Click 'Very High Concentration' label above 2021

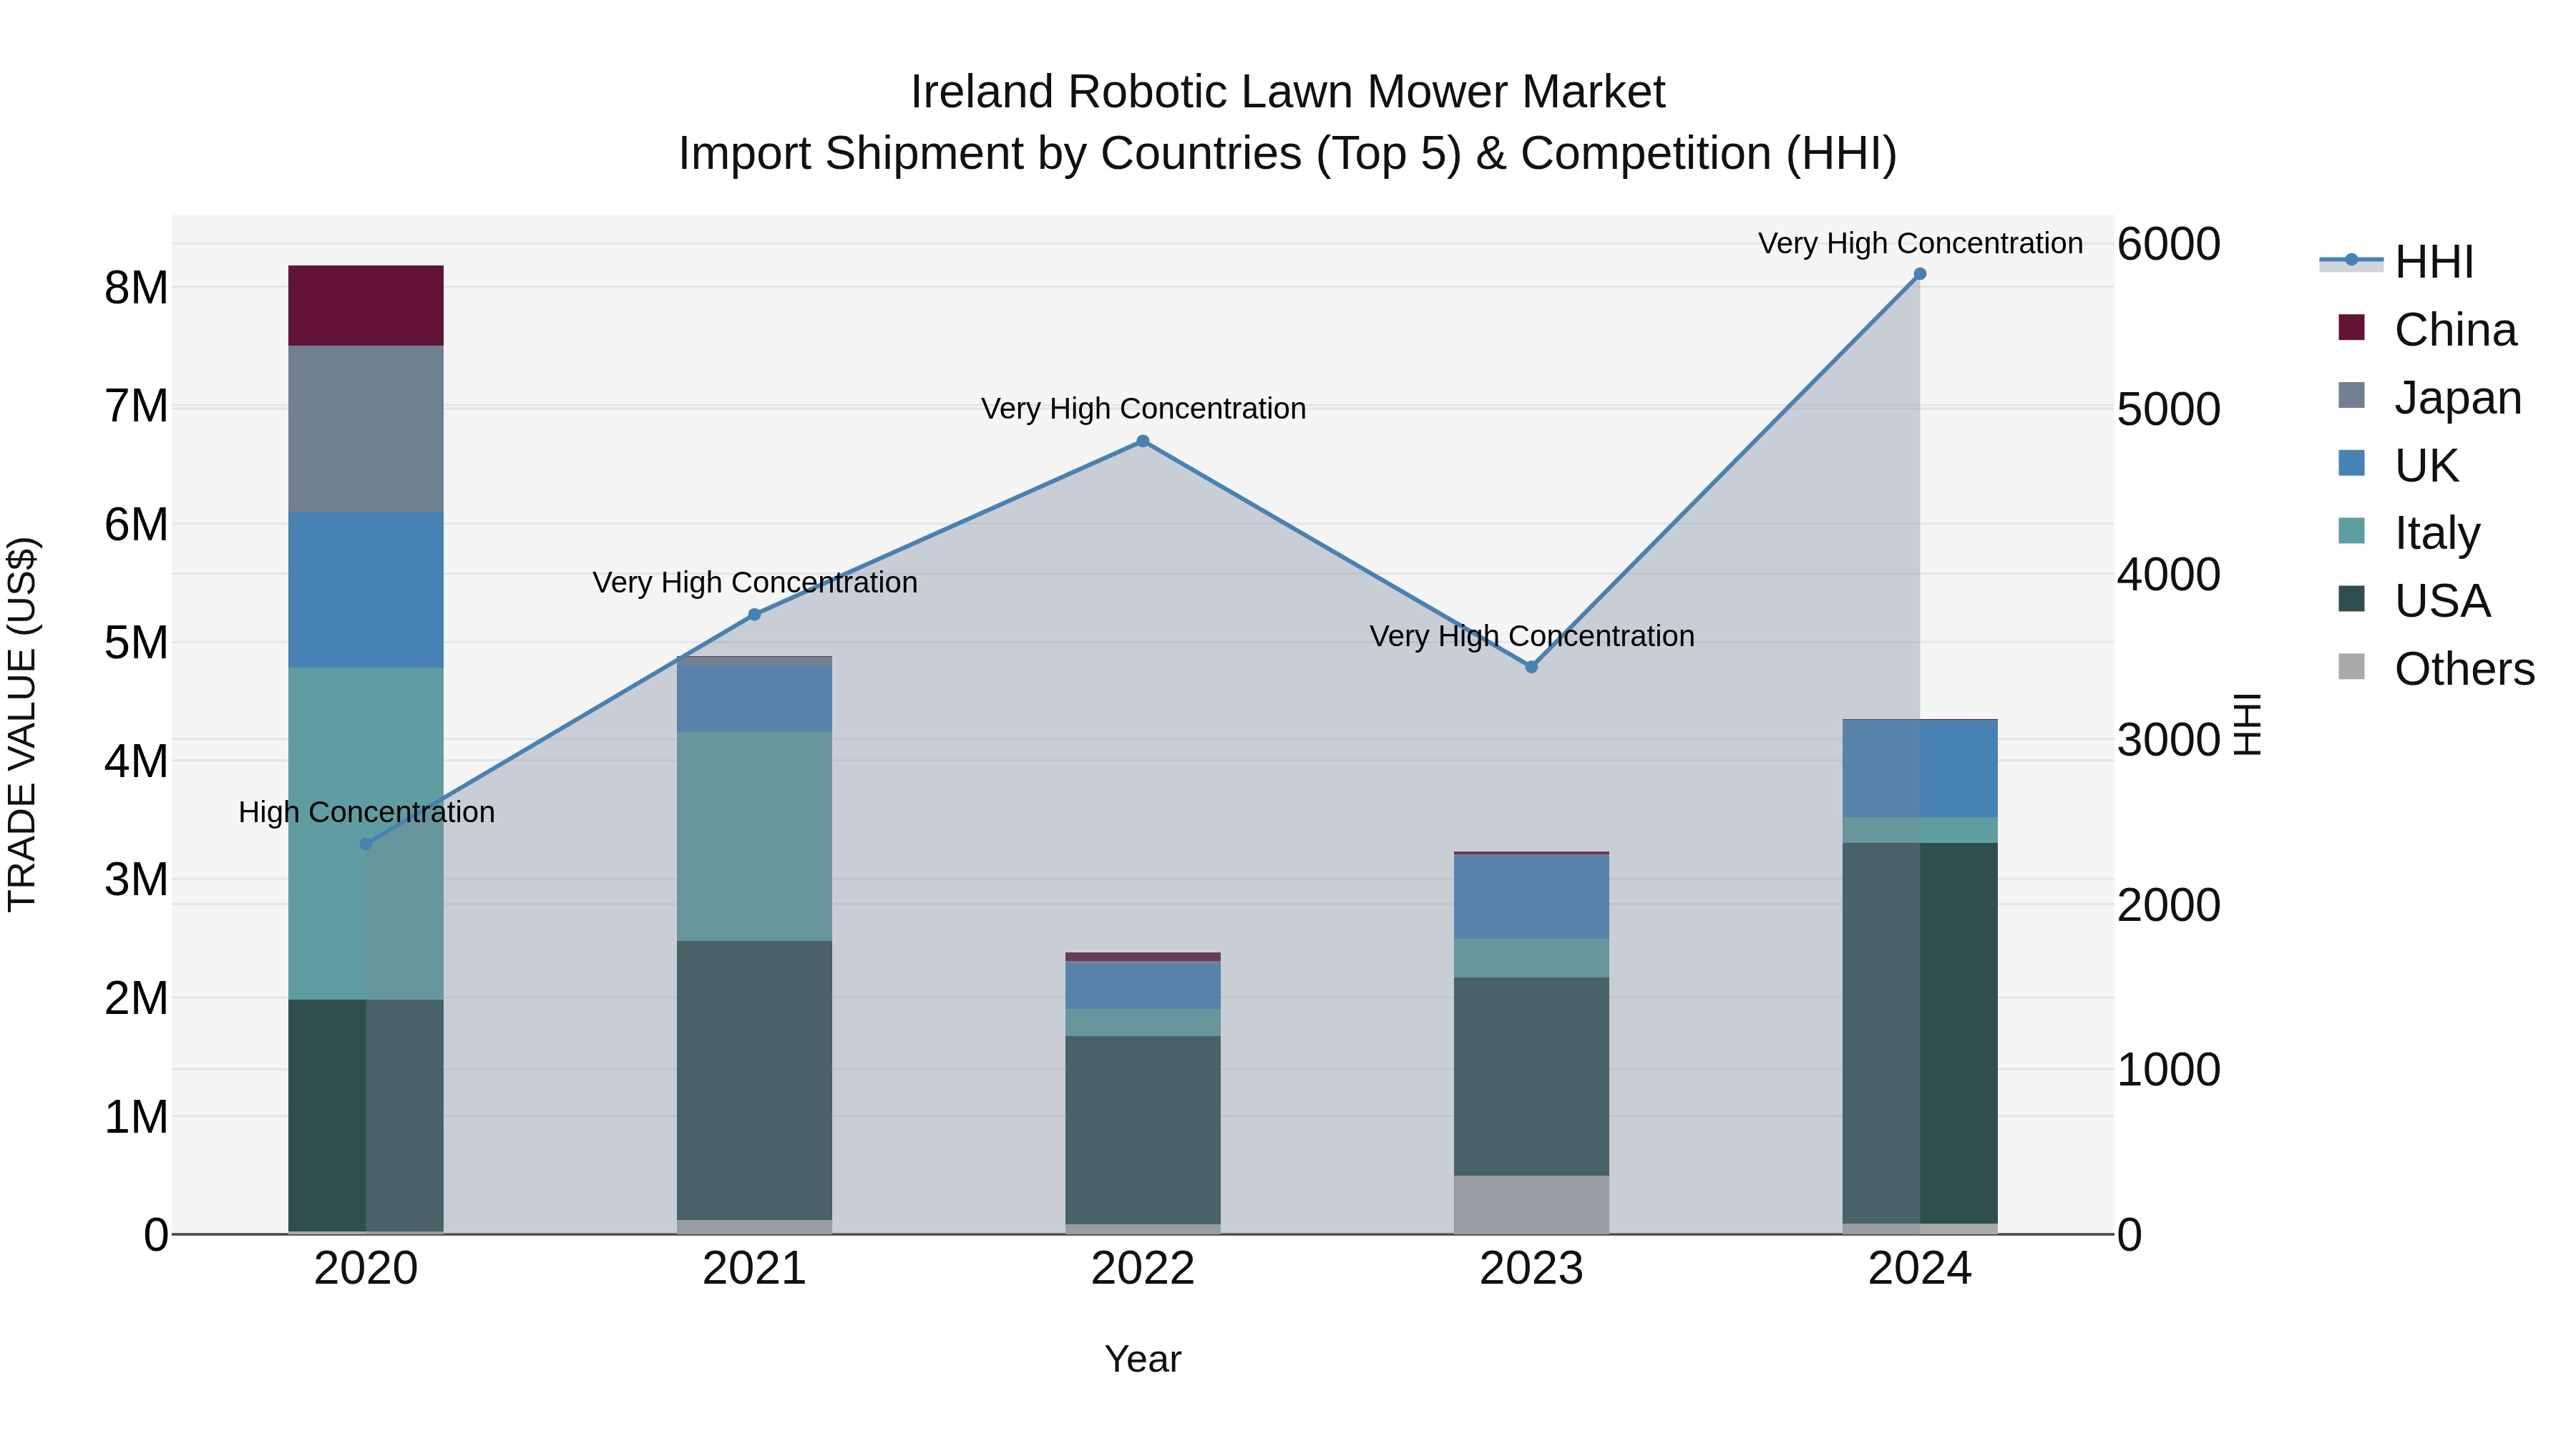(x=755, y=582)
